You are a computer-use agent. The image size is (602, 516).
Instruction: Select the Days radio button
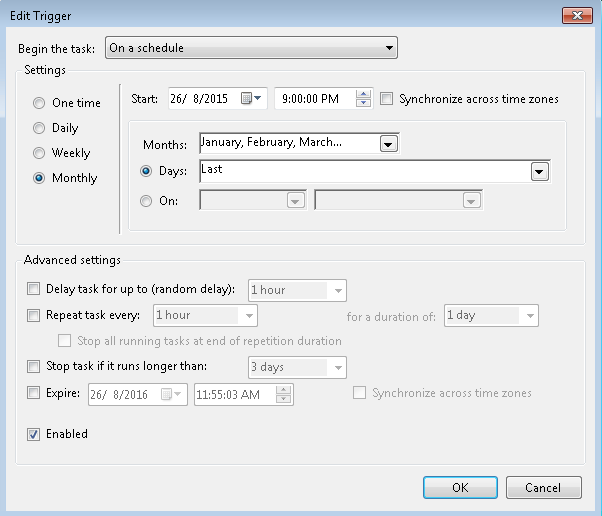146,171
